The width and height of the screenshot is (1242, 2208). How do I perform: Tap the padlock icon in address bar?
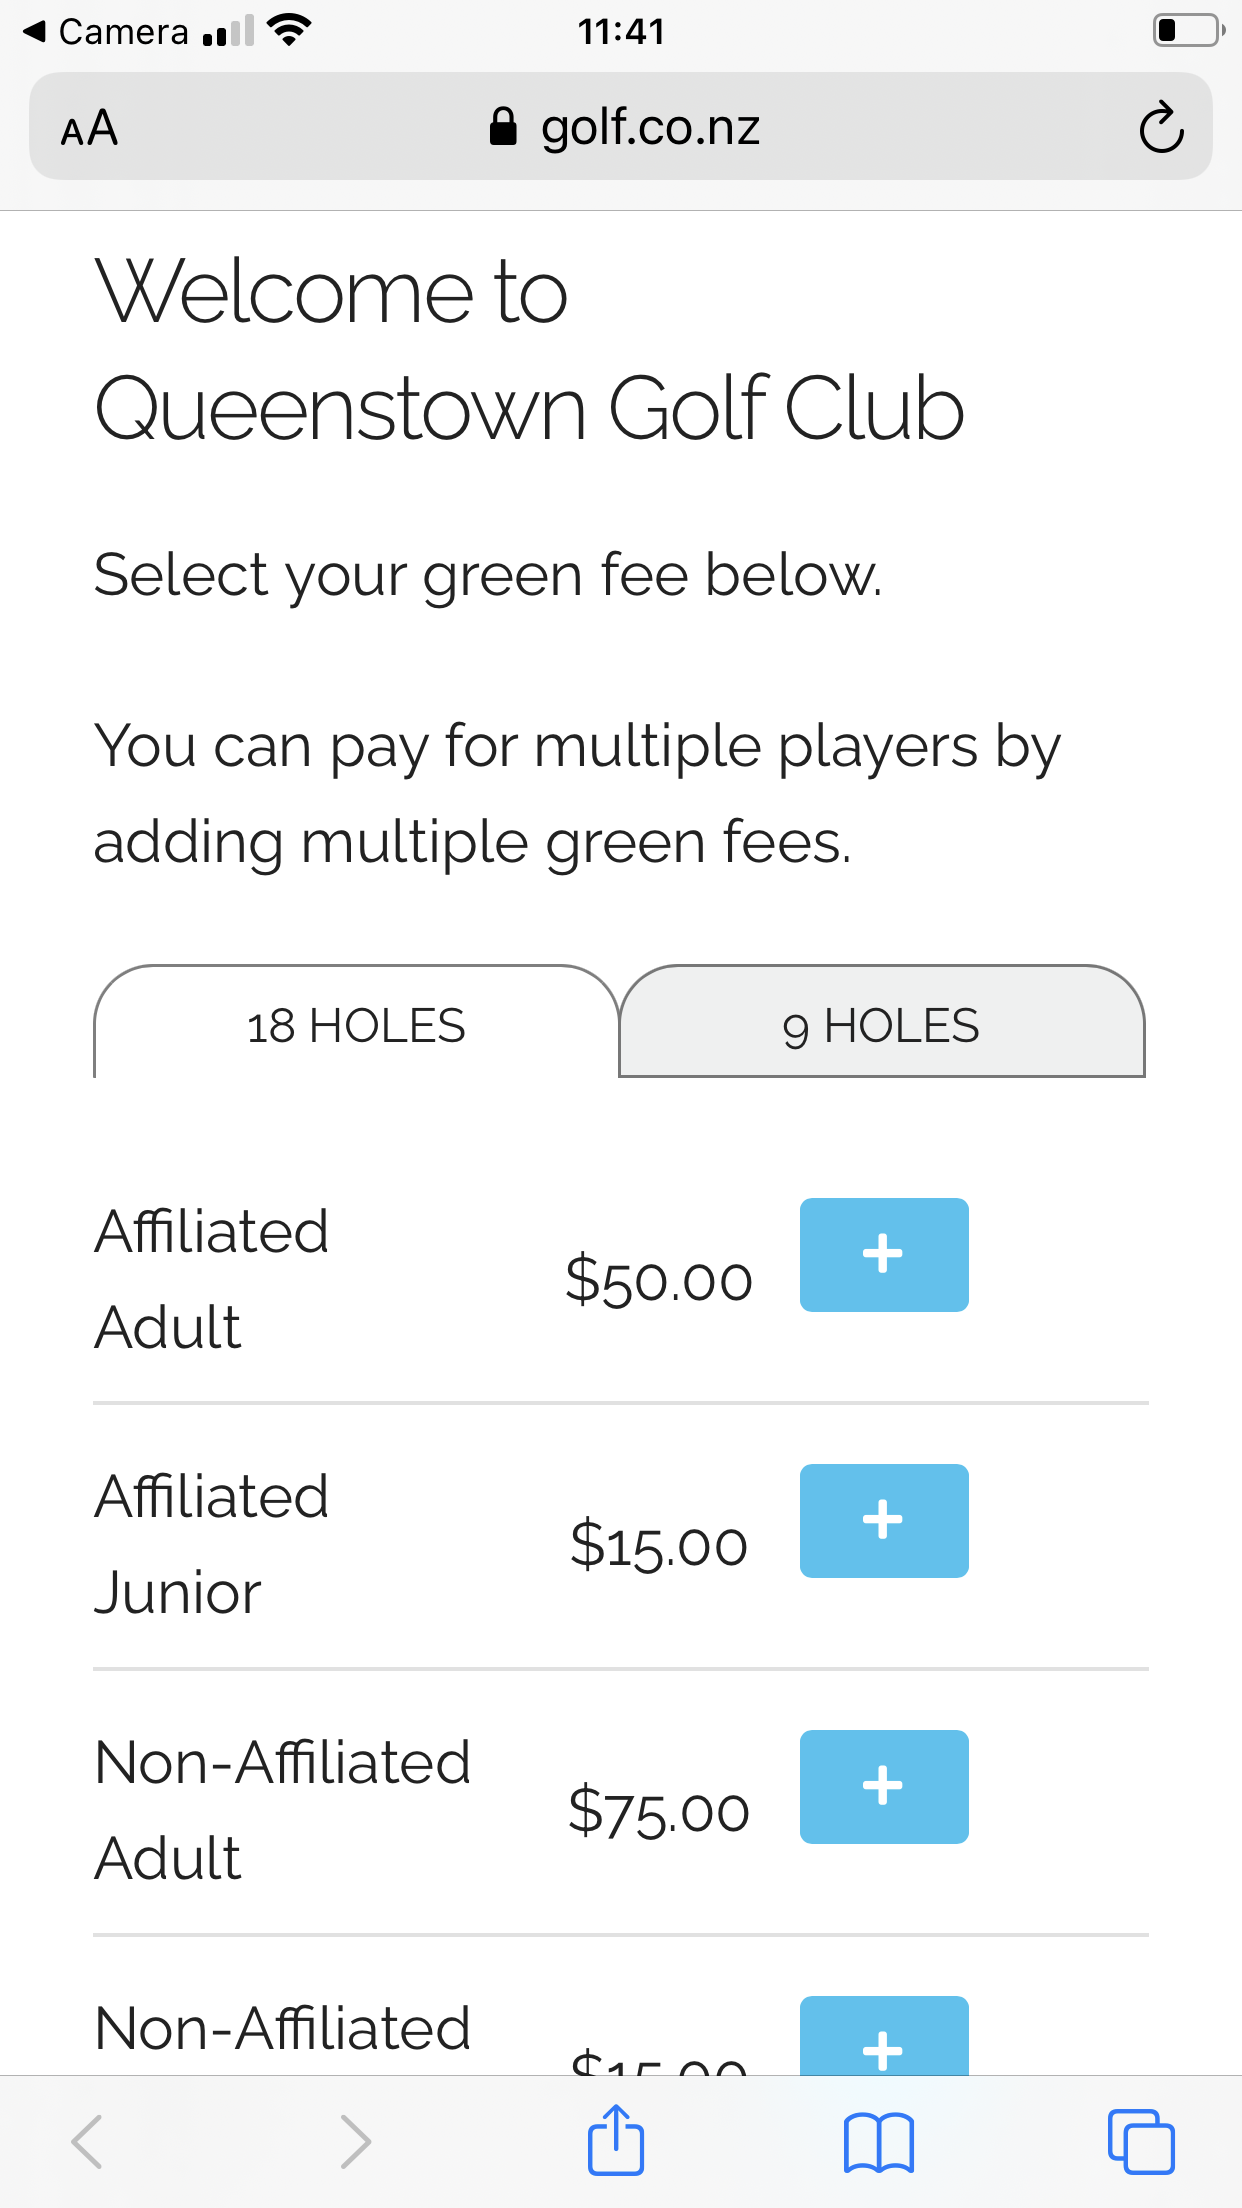503,127
